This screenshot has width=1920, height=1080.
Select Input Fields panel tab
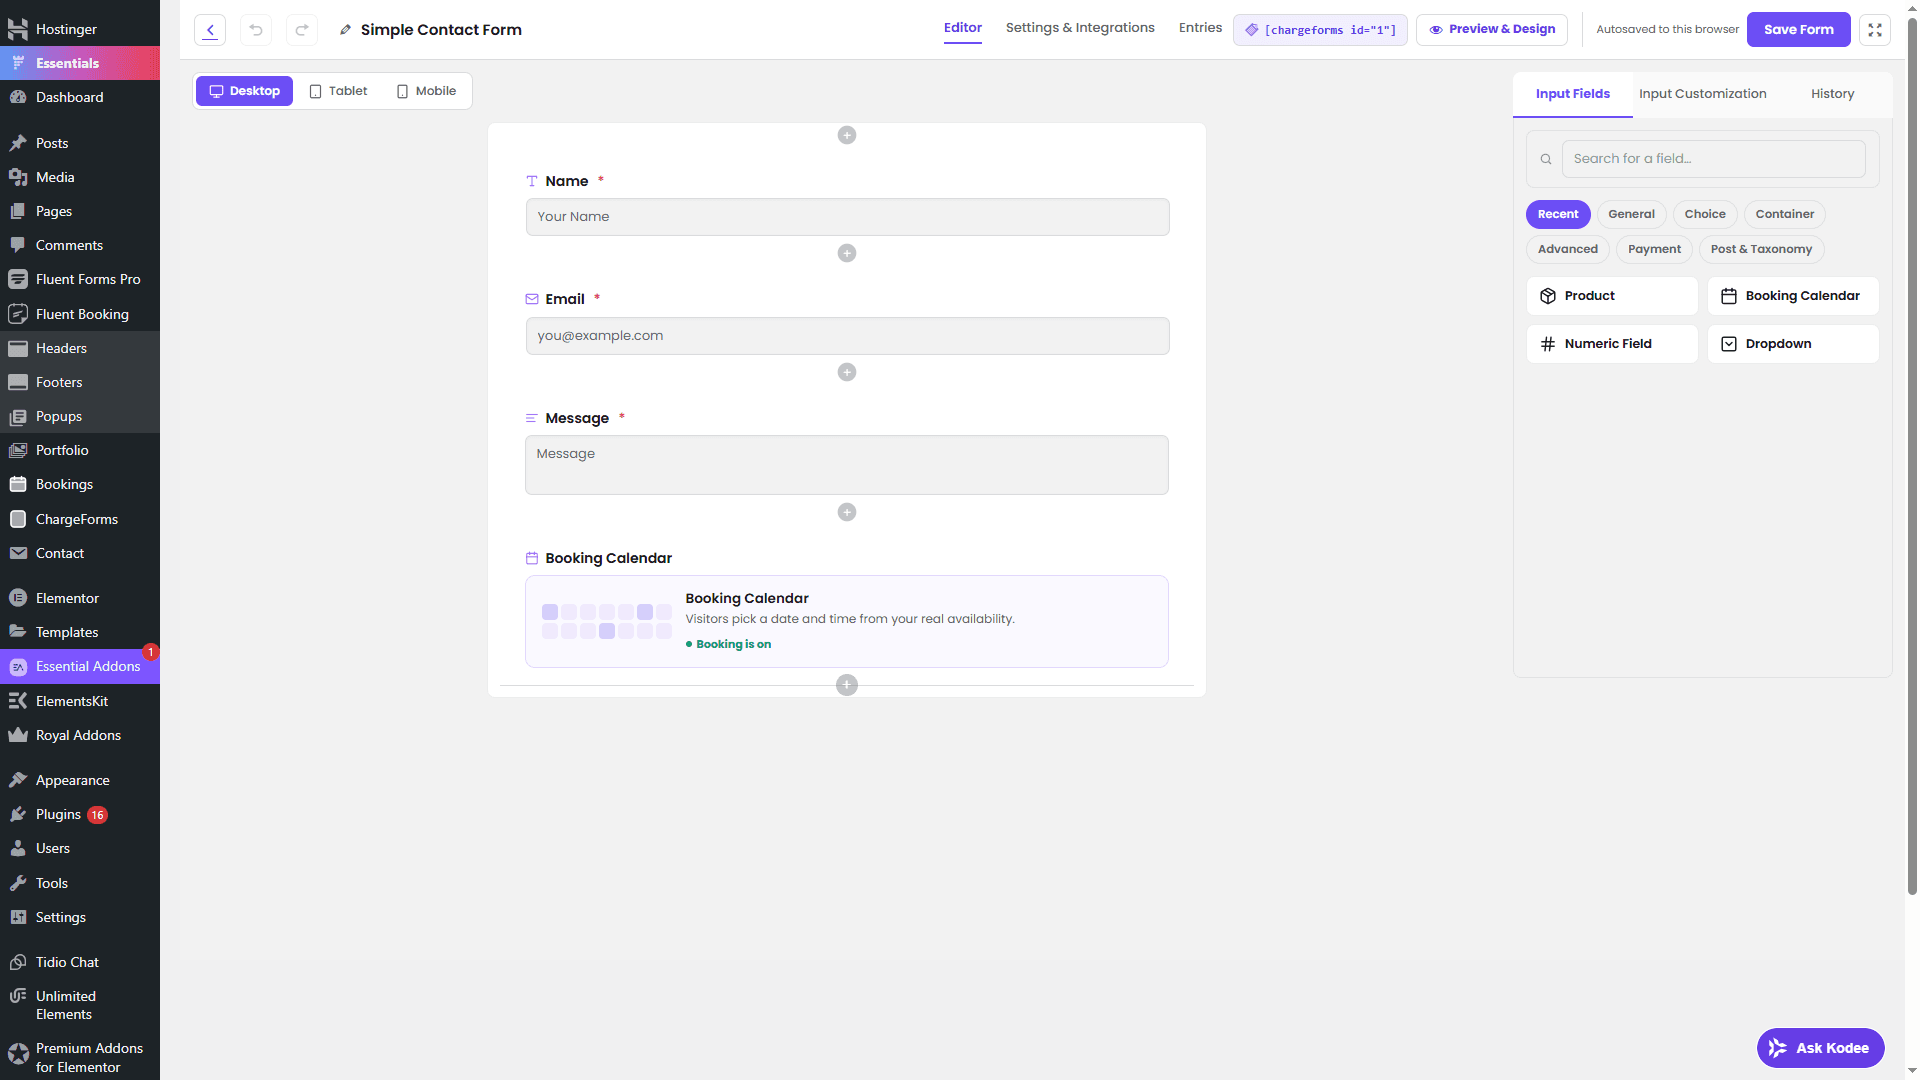[1573, 94]
